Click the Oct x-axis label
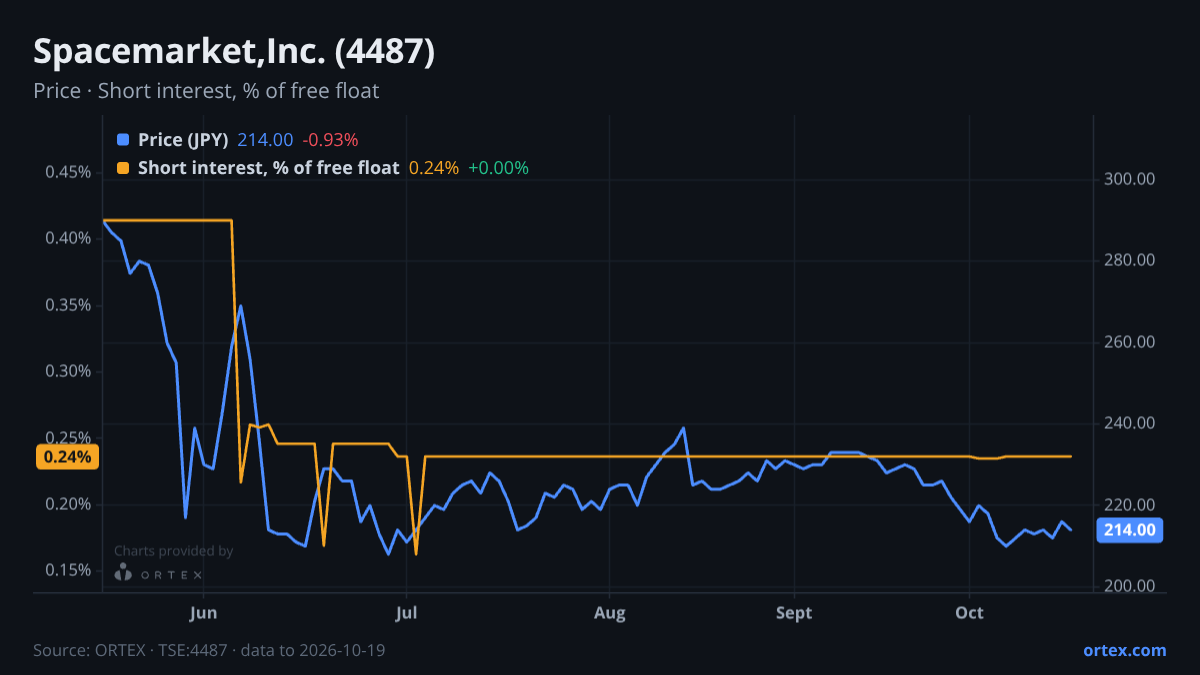Viewport: 1200px width, 675px height. (x=969, y=612)
